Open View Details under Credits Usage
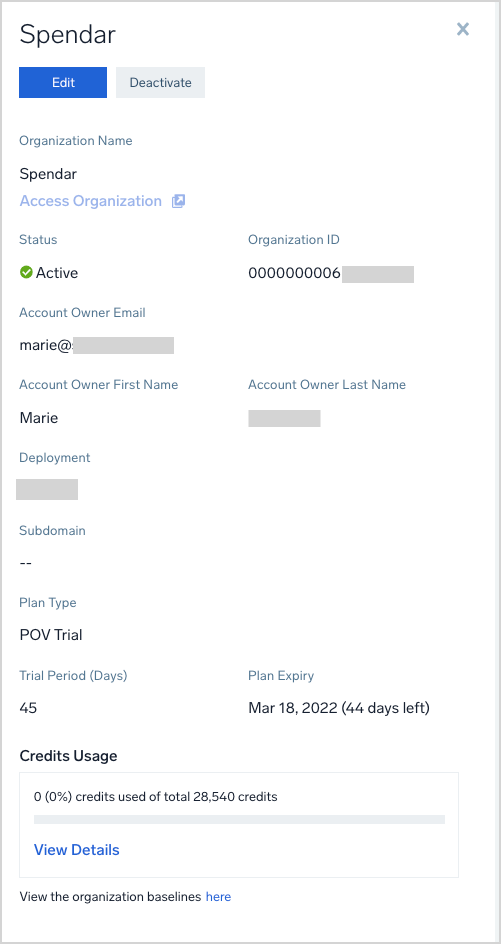Viewport: 501px width, 944px height. click(x=76, y=850)
